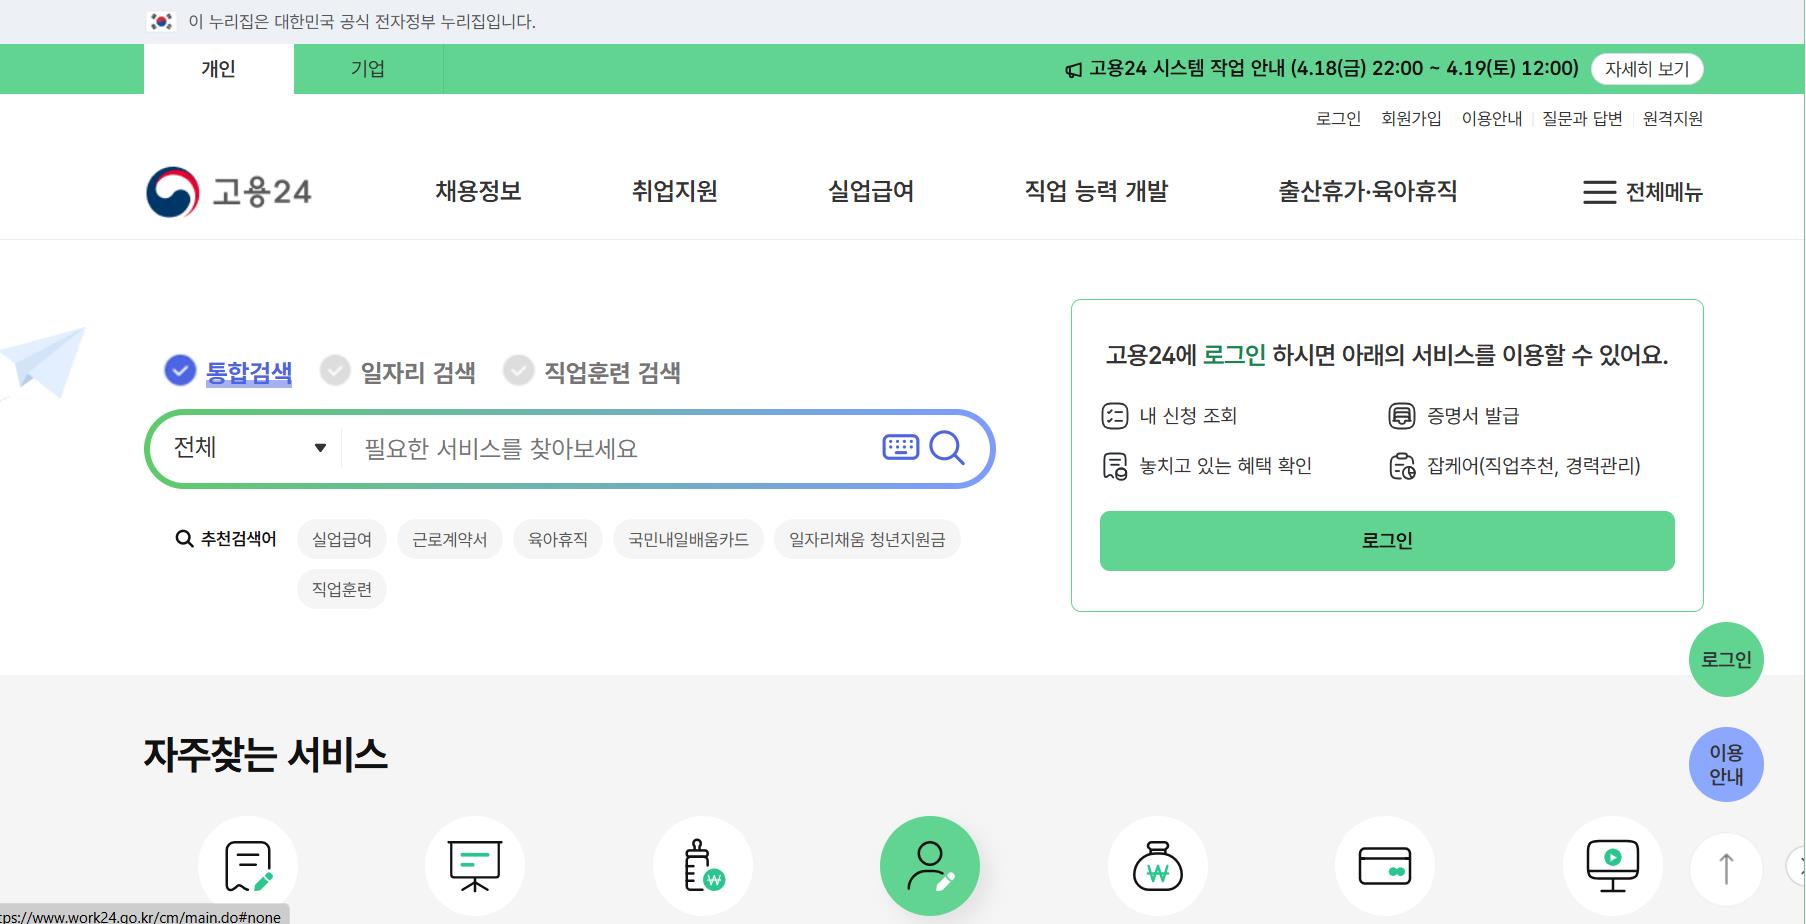This screenshot has width=1806, height=924.
Task: Click the 육아휴직 recommended keyword chip
Action: coord(558,539)
